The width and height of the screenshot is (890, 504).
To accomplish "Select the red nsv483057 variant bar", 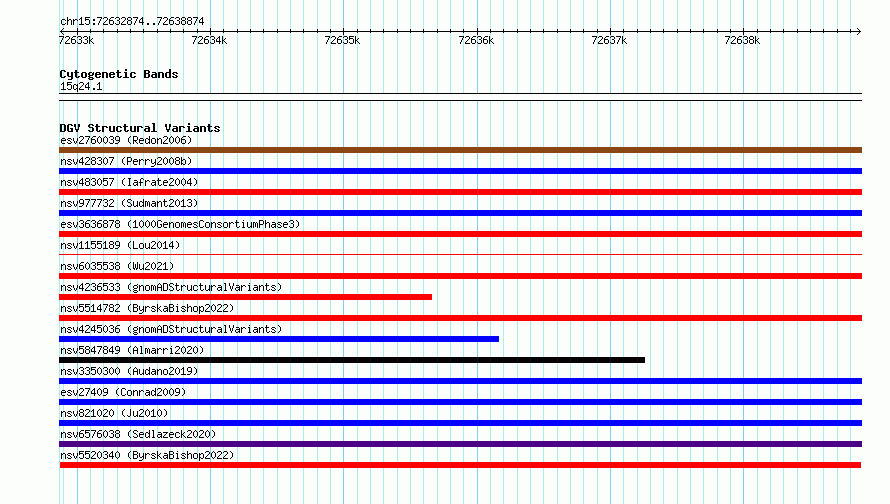I will coord(460,192).
